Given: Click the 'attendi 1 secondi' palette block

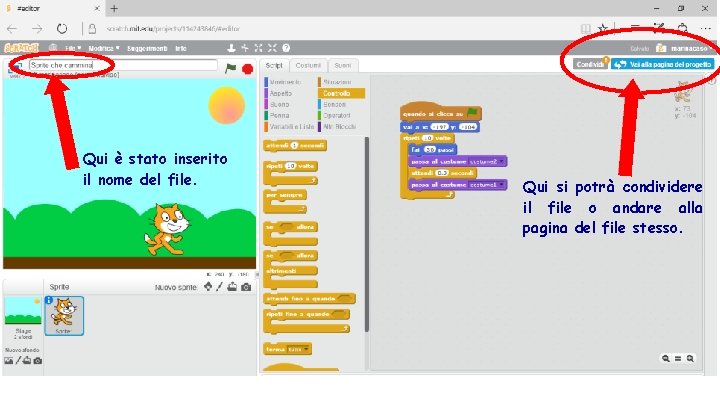Looking at the screenshot, I should click(295, 146).
